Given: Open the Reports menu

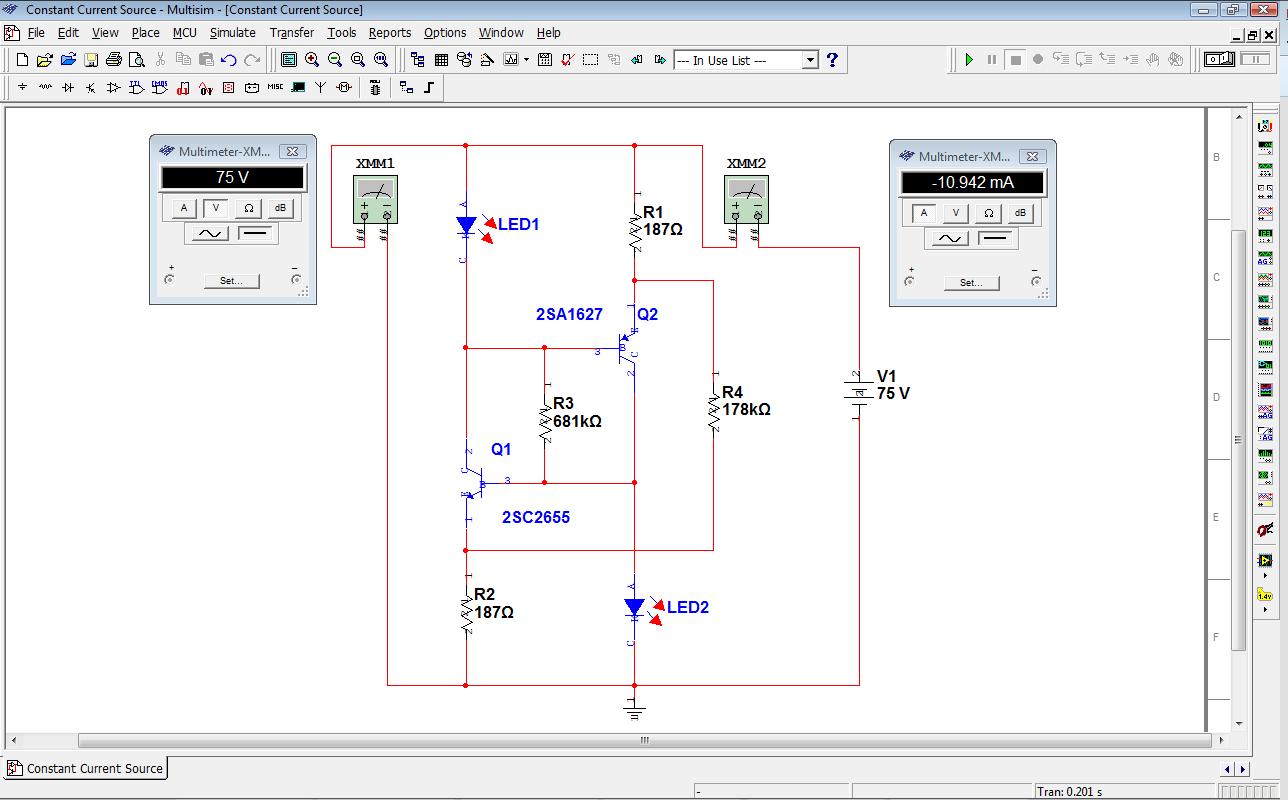Looking at the screenshot, I should [x=390, y=32].
